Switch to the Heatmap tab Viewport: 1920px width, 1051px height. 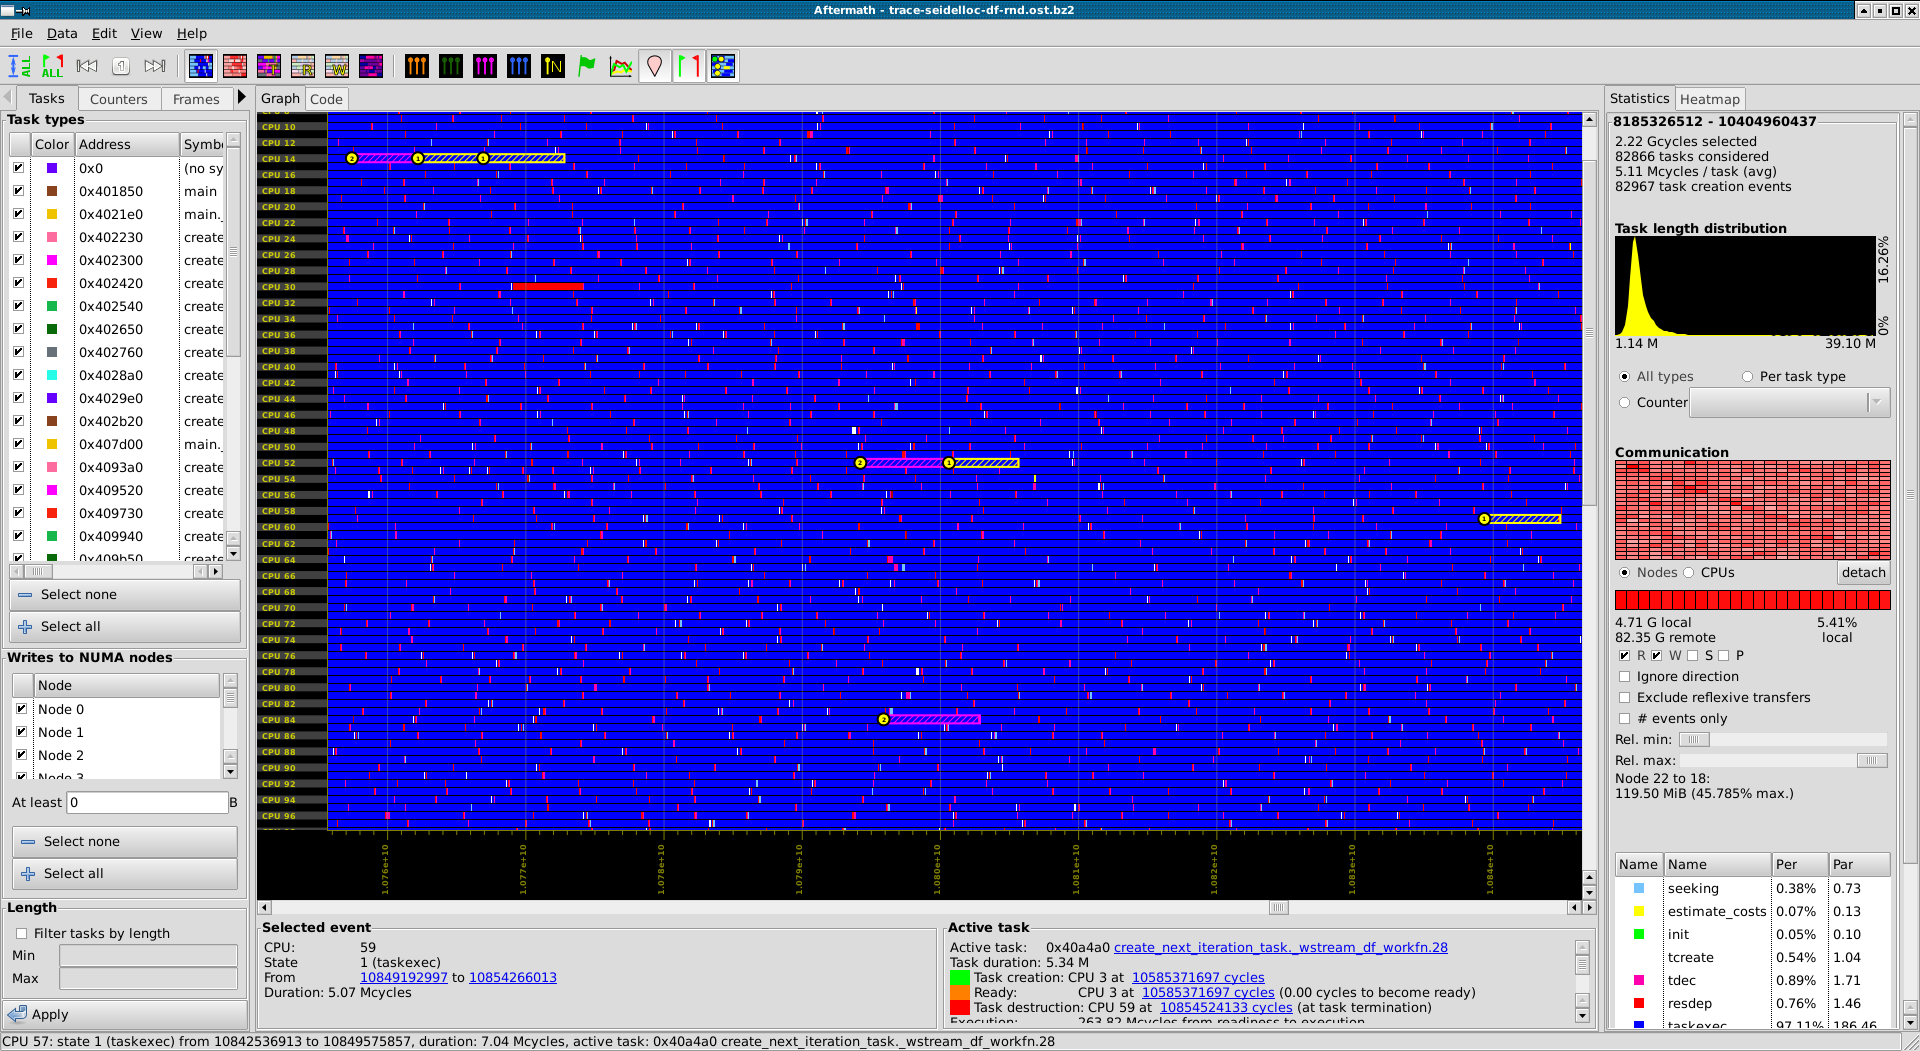click(1709, 99)
